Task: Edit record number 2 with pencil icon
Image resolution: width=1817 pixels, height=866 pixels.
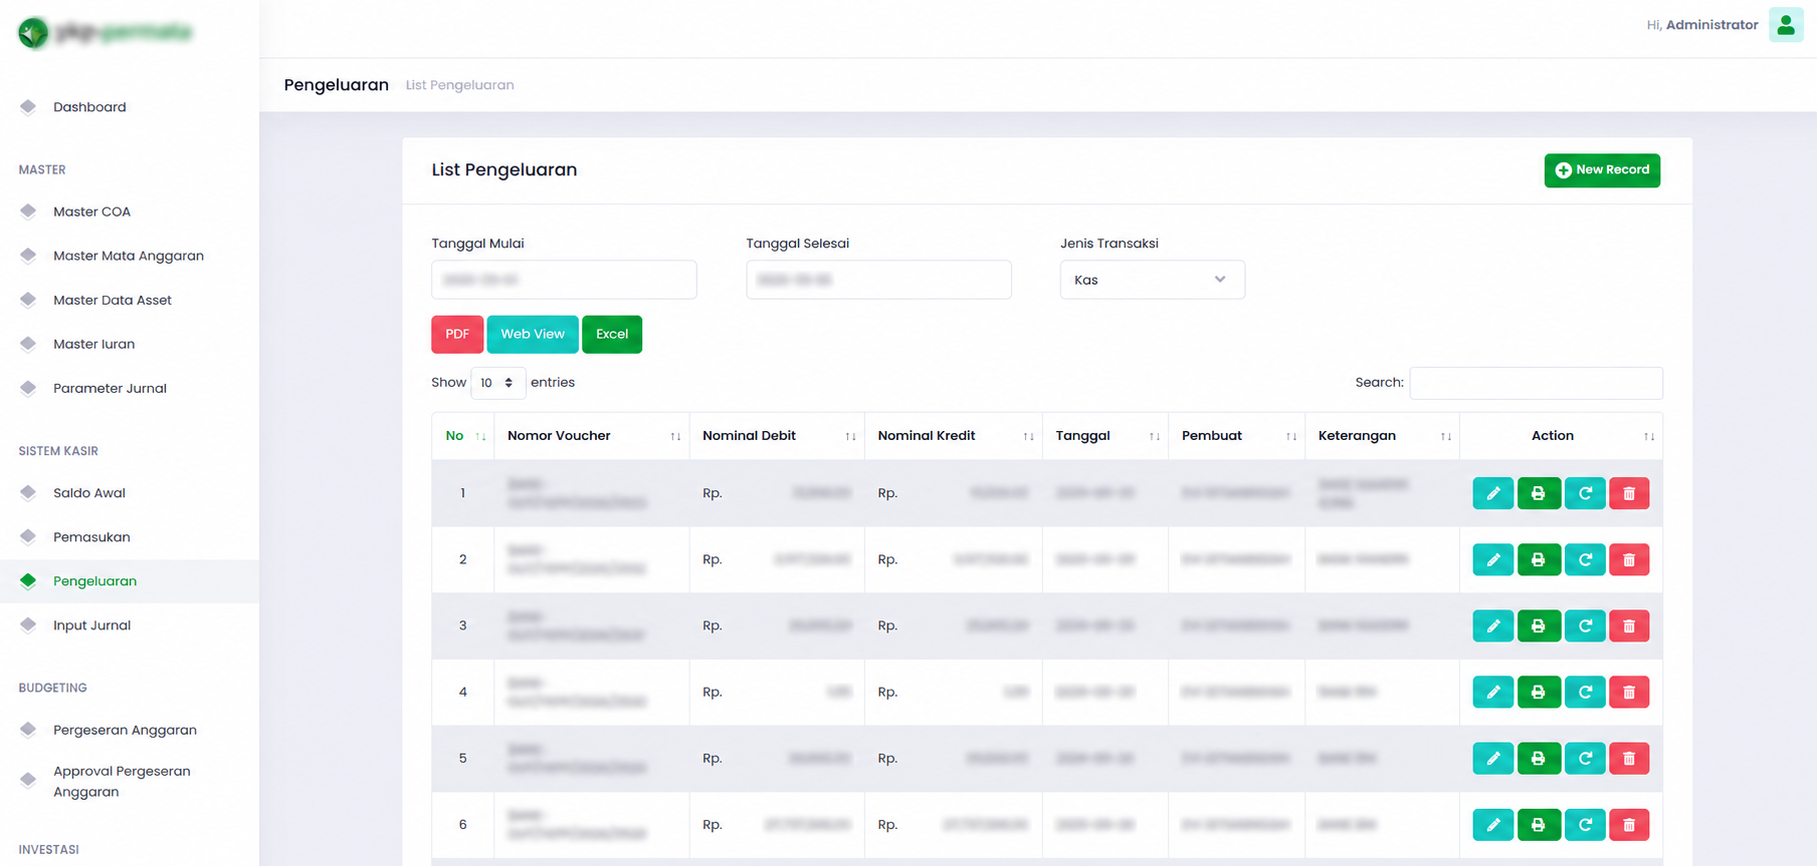Action: coord(1493,559)
